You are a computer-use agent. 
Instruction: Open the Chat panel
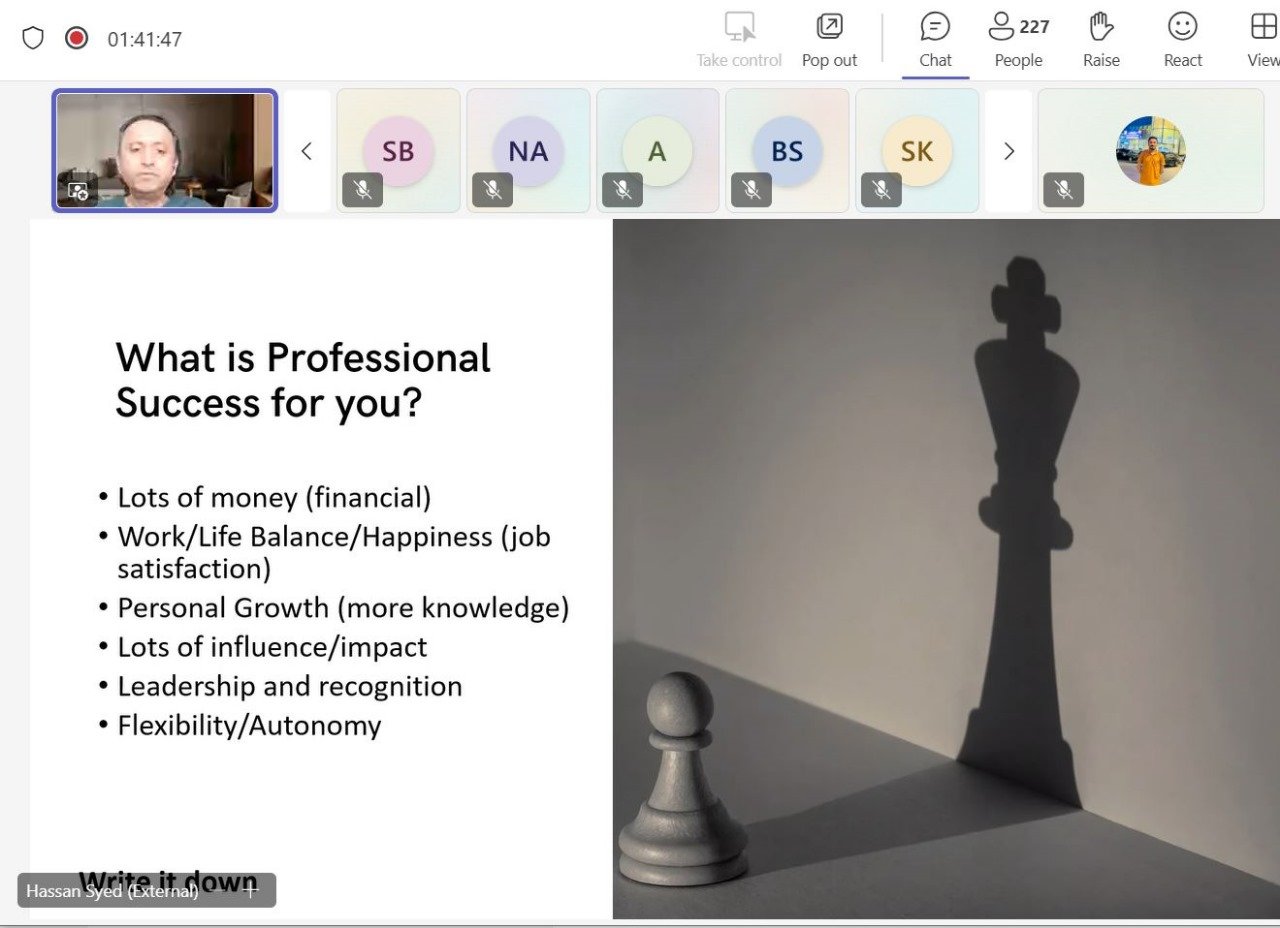[x=935, y=40]
